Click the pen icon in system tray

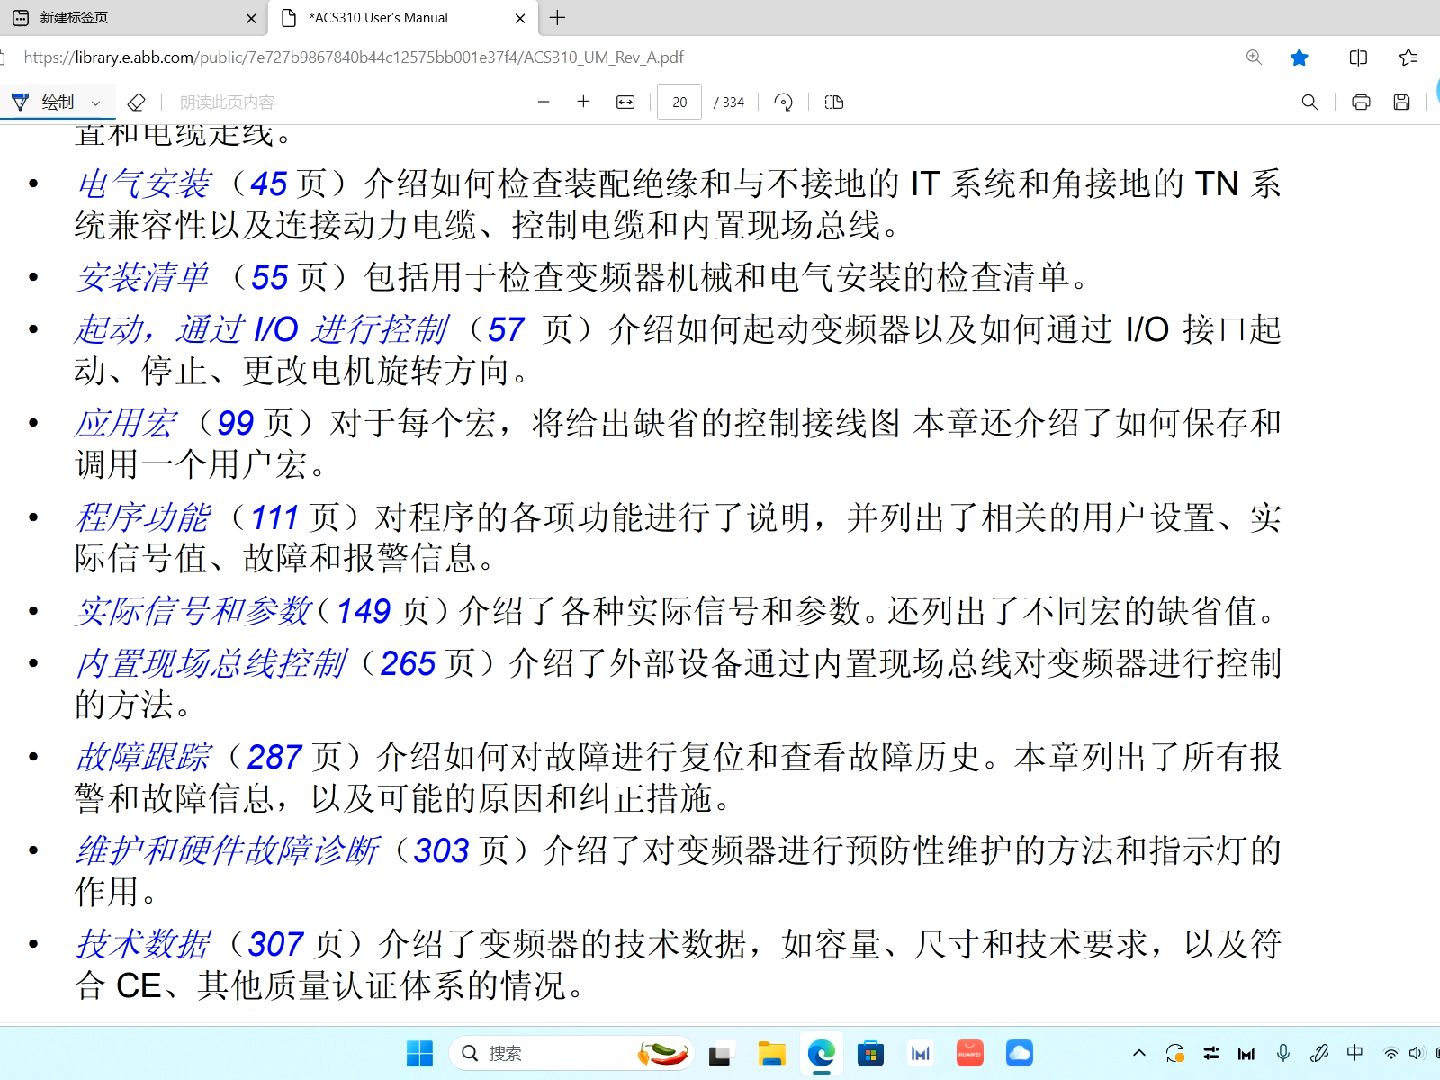1319,1053
